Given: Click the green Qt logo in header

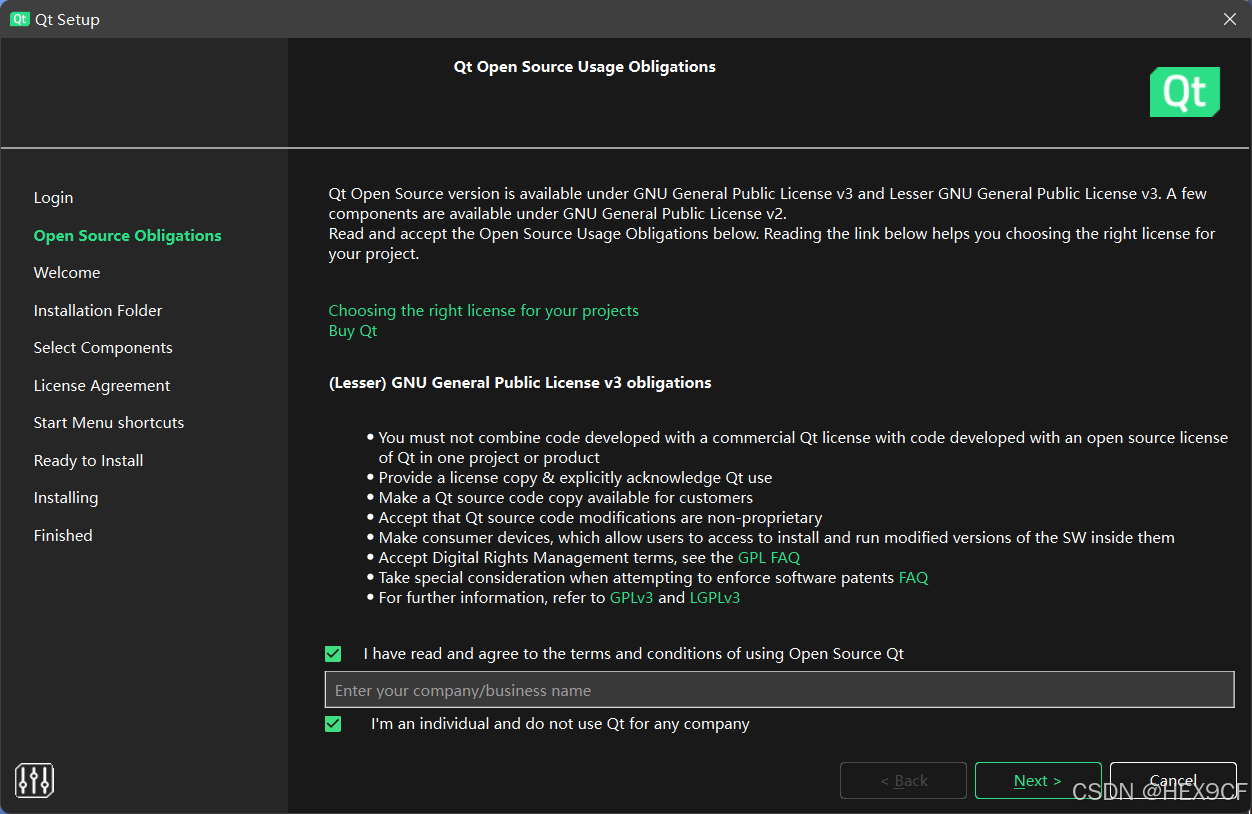Looking at the screenshot, I should 1184,92.
